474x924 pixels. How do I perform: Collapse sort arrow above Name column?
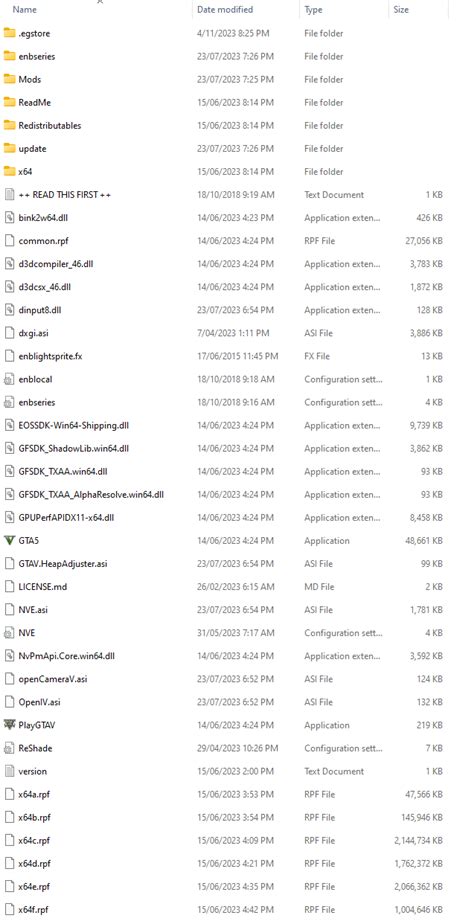tap(100, 2)
